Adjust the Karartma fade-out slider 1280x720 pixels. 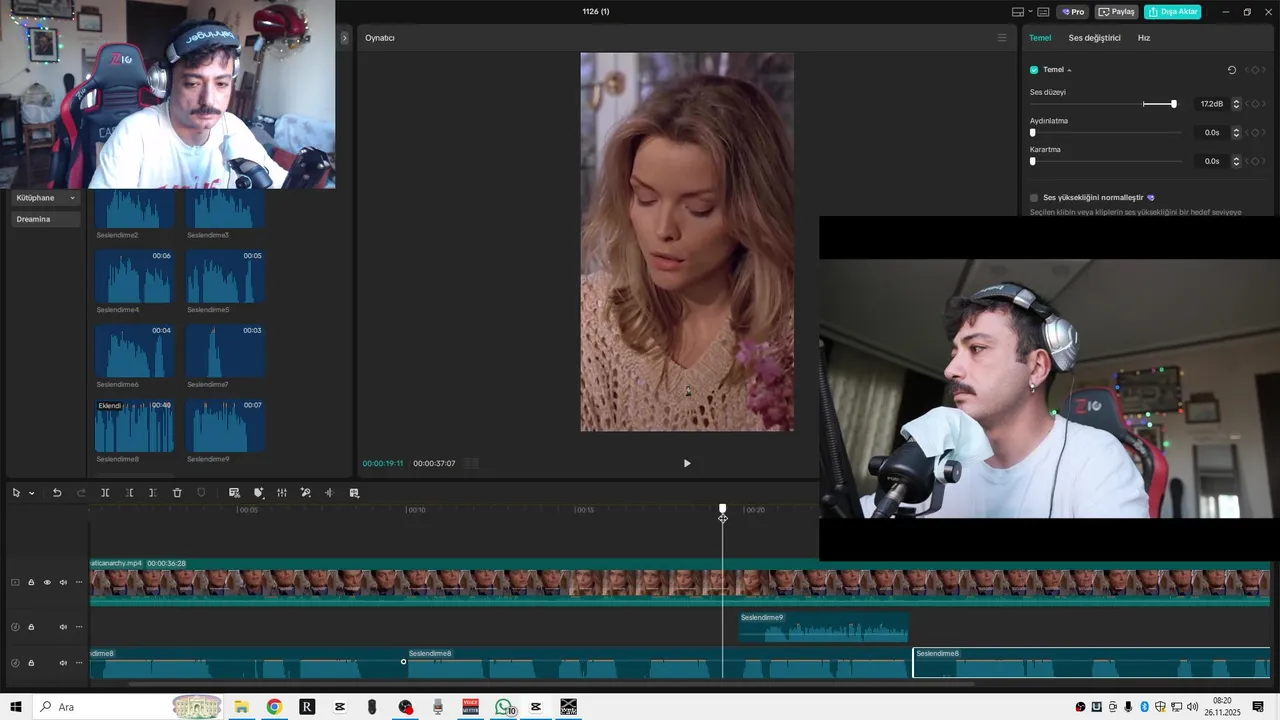pyautogui.click(x=1033, y=161)
